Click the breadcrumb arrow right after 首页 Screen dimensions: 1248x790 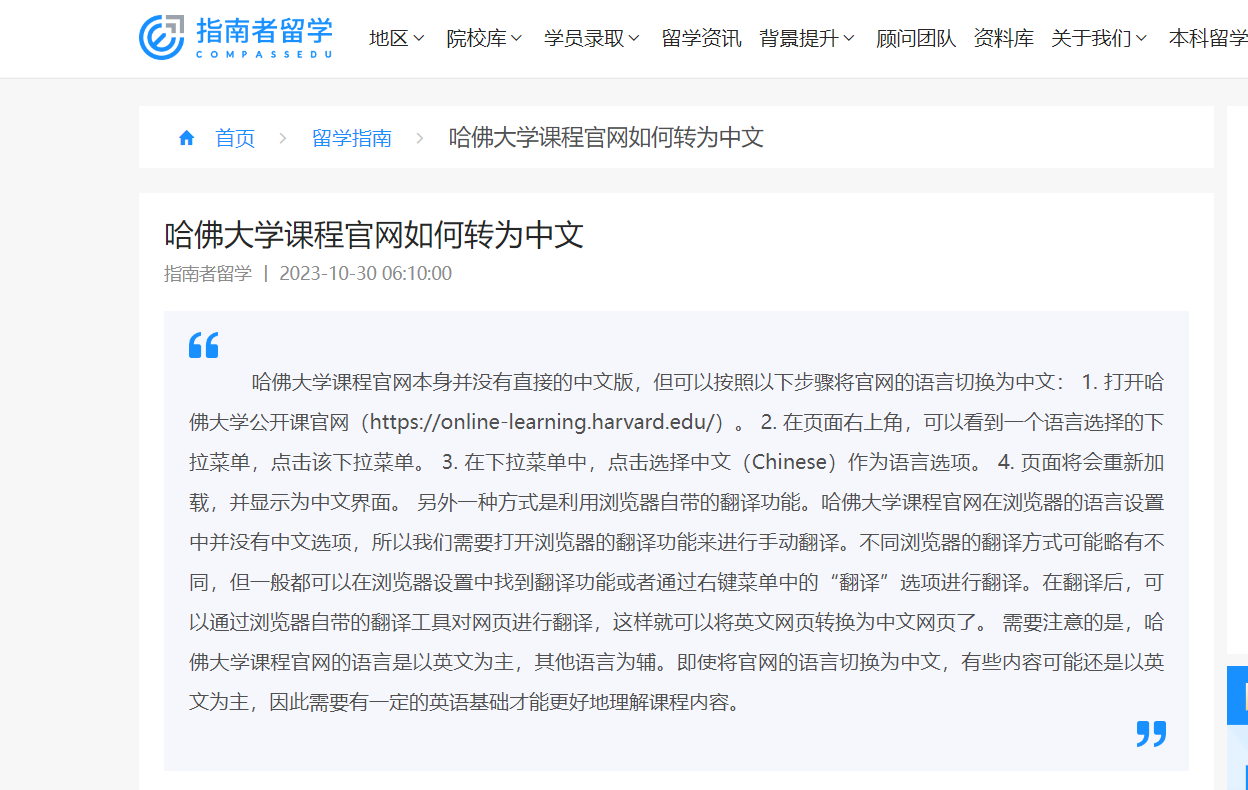point(283,138)
